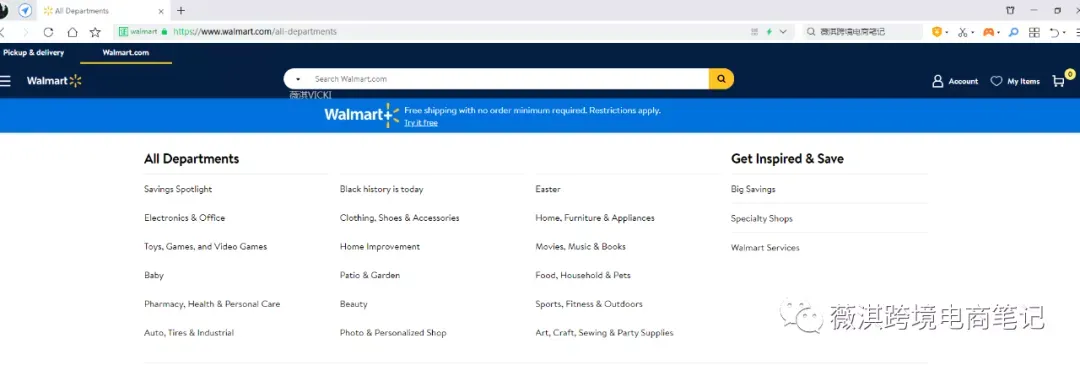The width and height of the screenshot is (1080, 365).
Task: Click the undo arrow toolbar icon
Action: 1054,32
